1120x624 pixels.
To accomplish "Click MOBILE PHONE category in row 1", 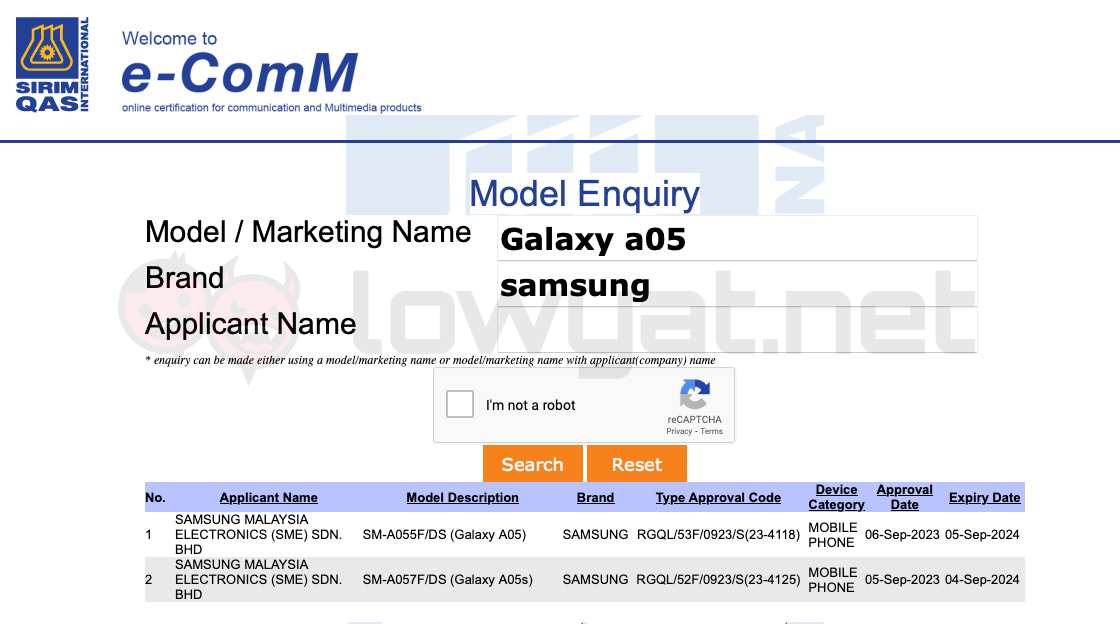I will point(832,535).
